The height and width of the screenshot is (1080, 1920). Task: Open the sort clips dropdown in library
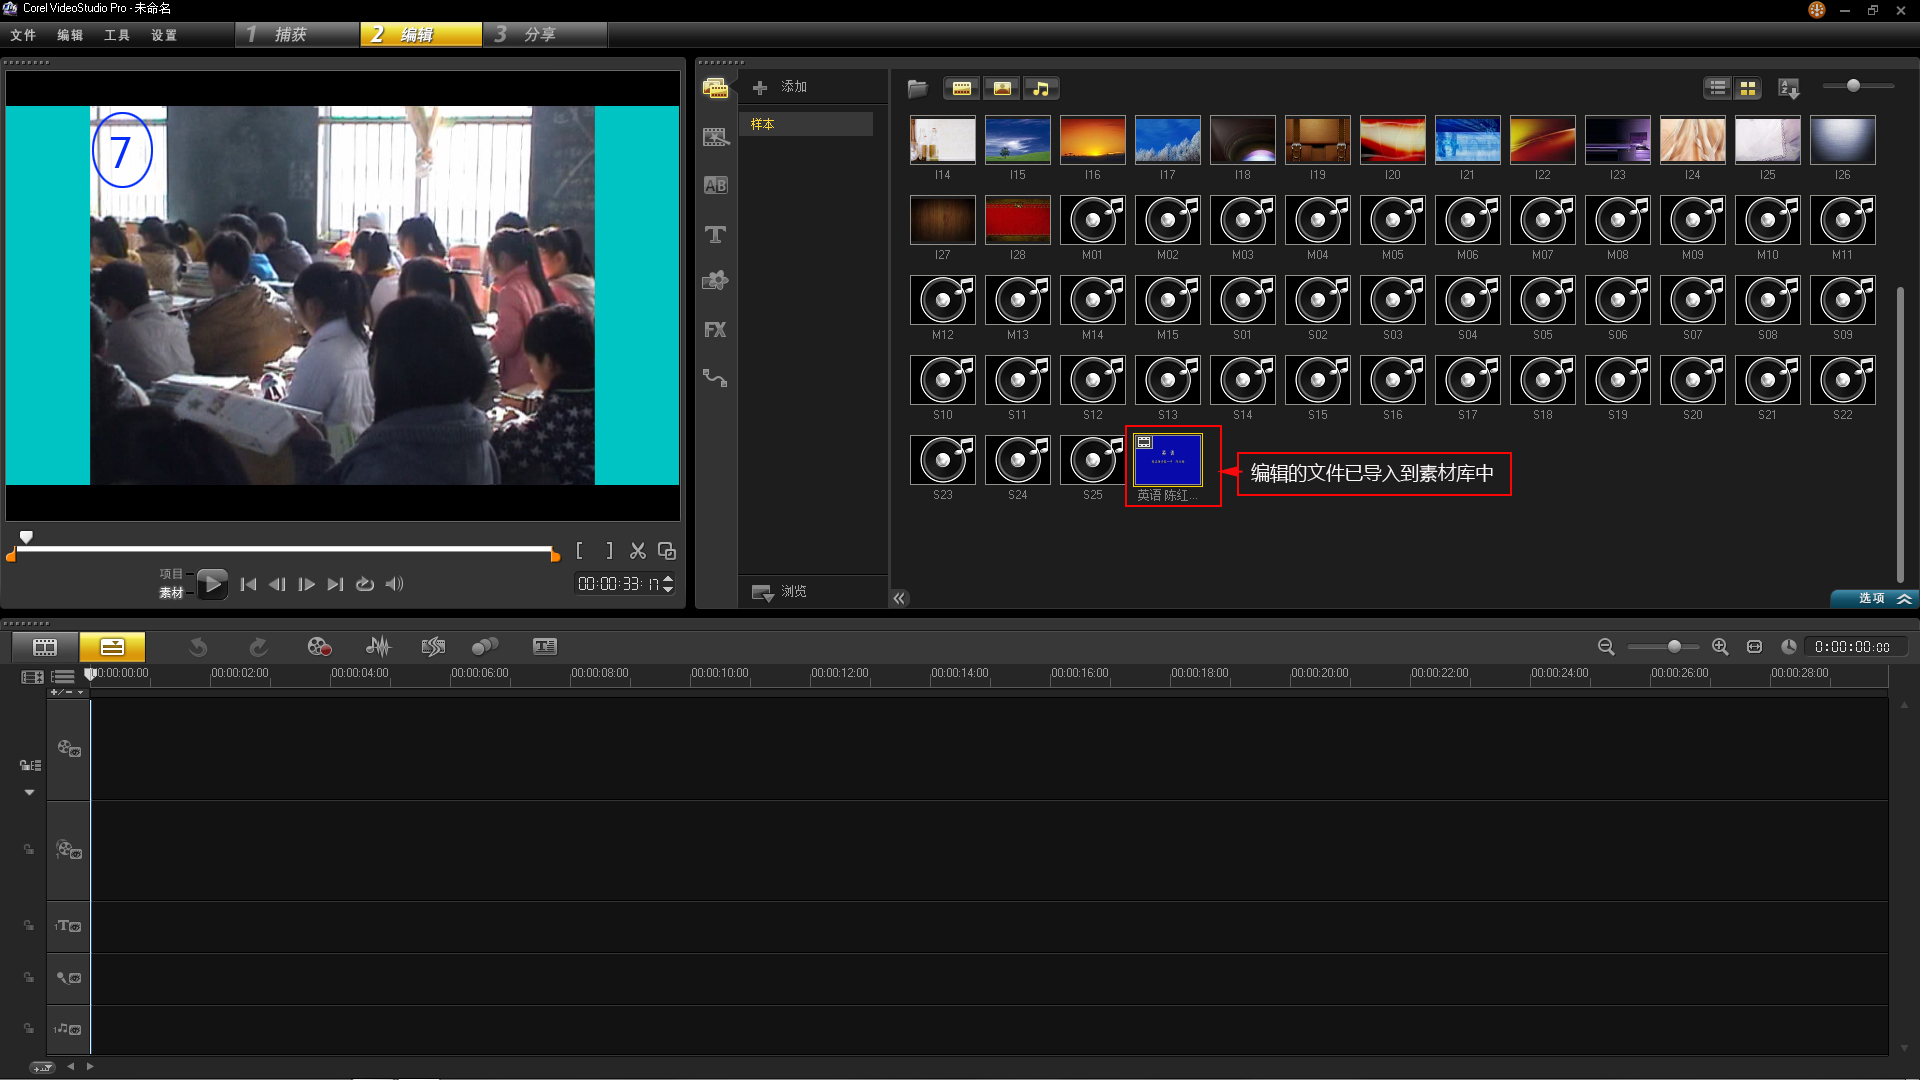point(1789,88)
